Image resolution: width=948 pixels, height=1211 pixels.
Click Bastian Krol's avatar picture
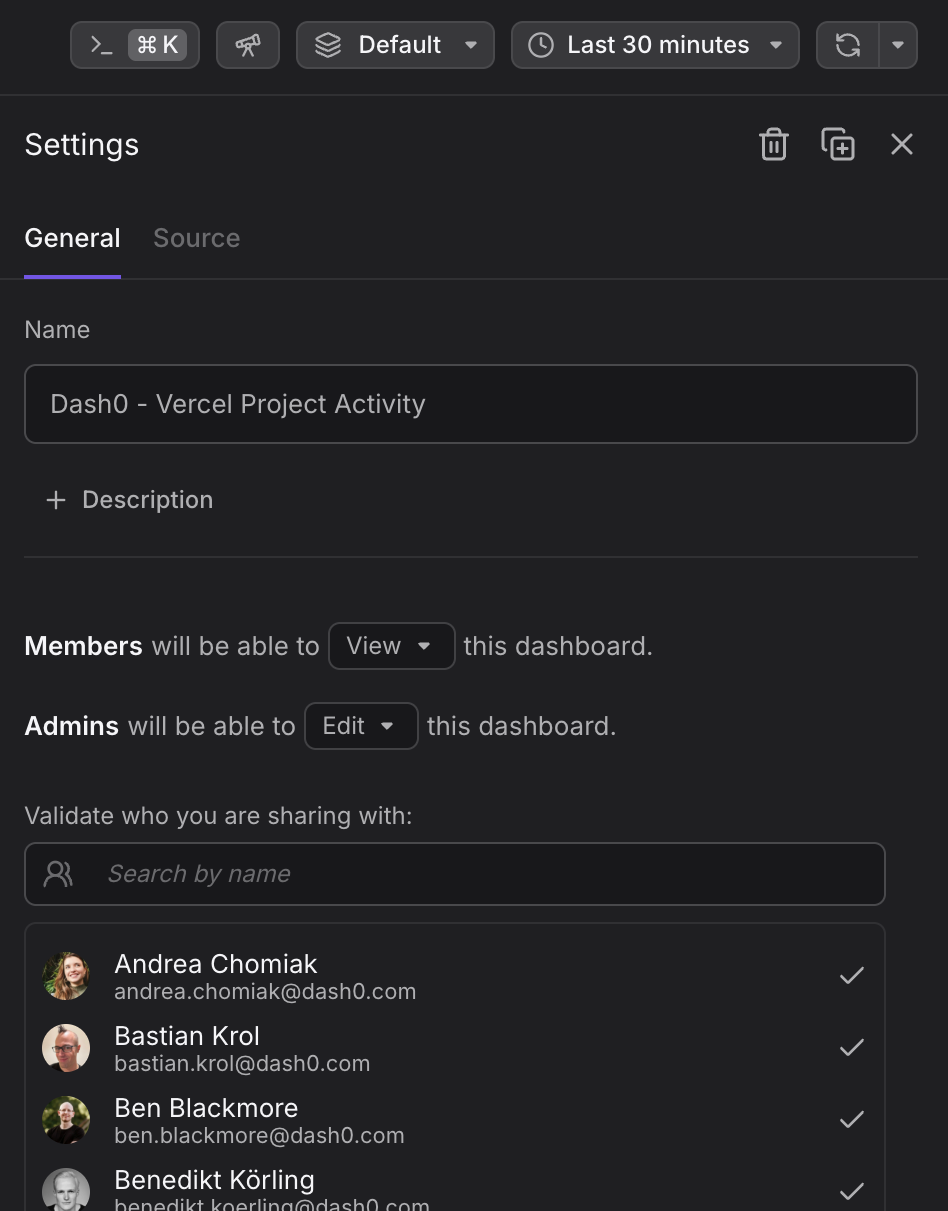click(66, 1048)
